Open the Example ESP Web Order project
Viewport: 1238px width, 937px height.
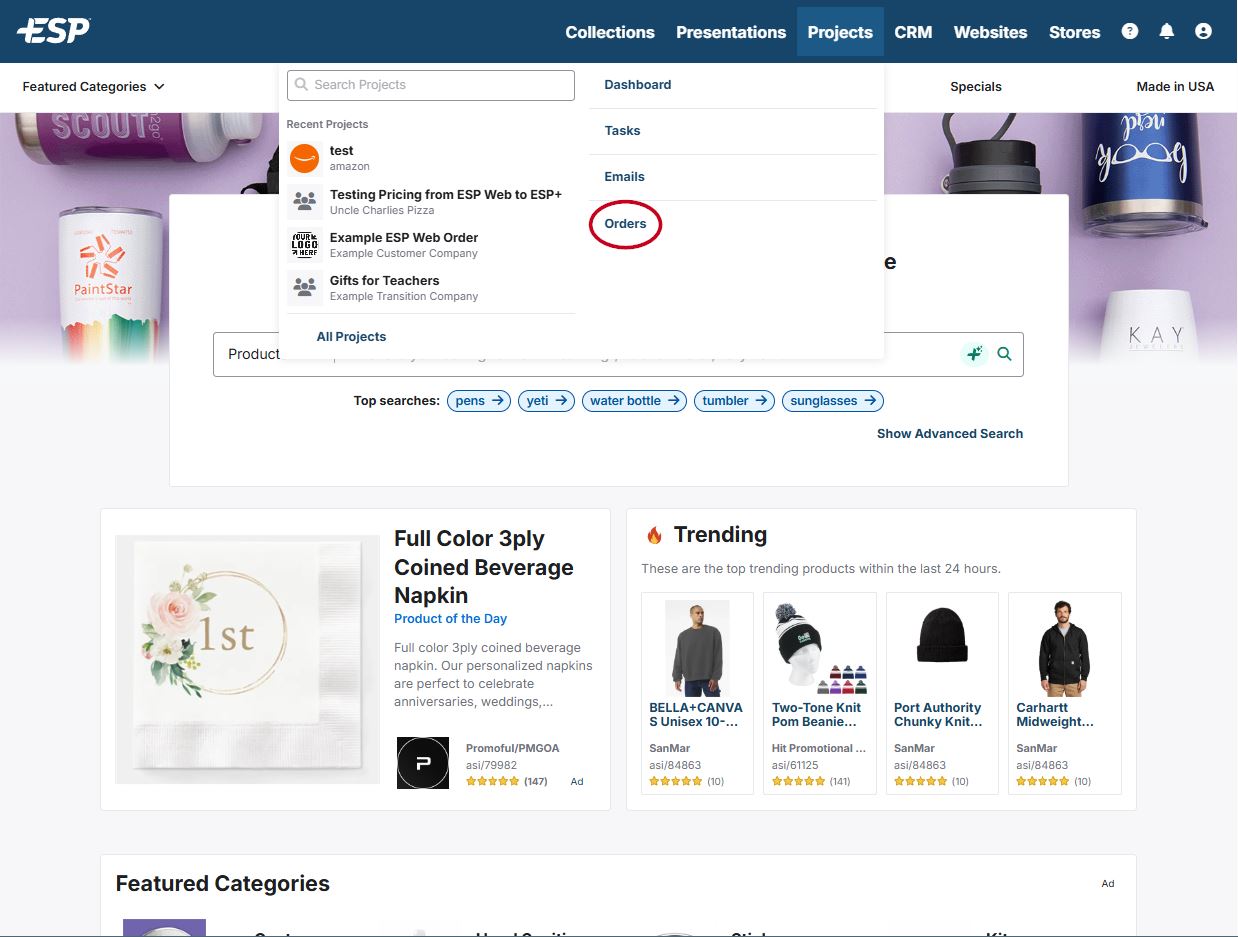click(x=403, y=244)
